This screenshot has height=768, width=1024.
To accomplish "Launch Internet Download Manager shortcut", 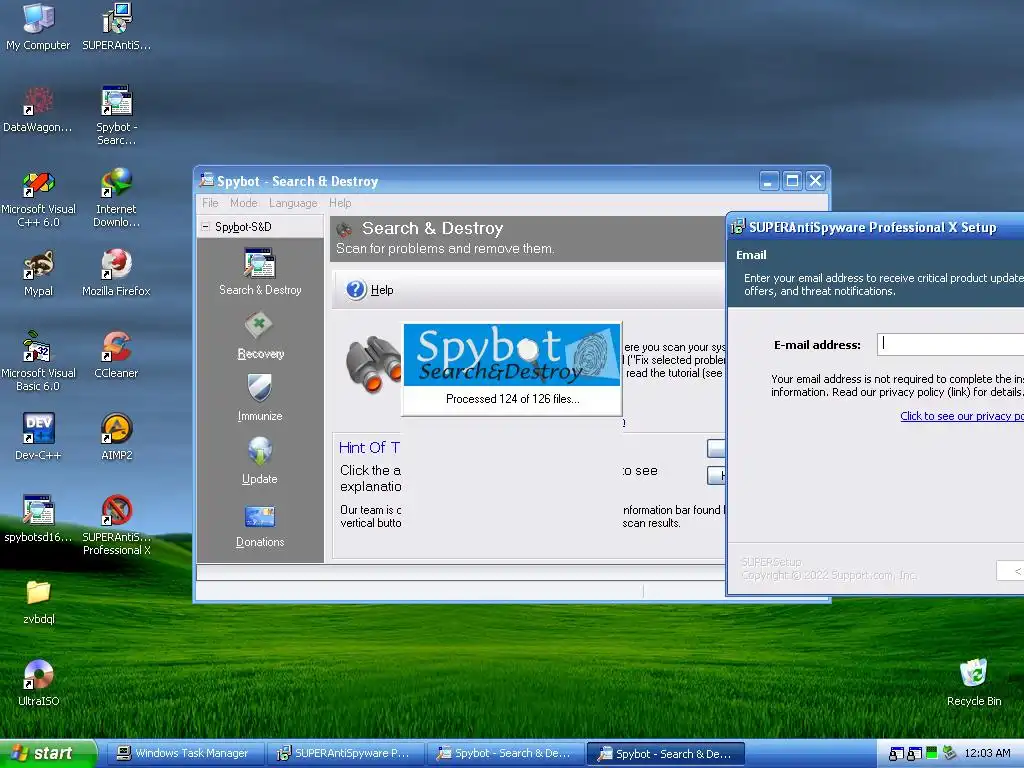I will (116, 199).
